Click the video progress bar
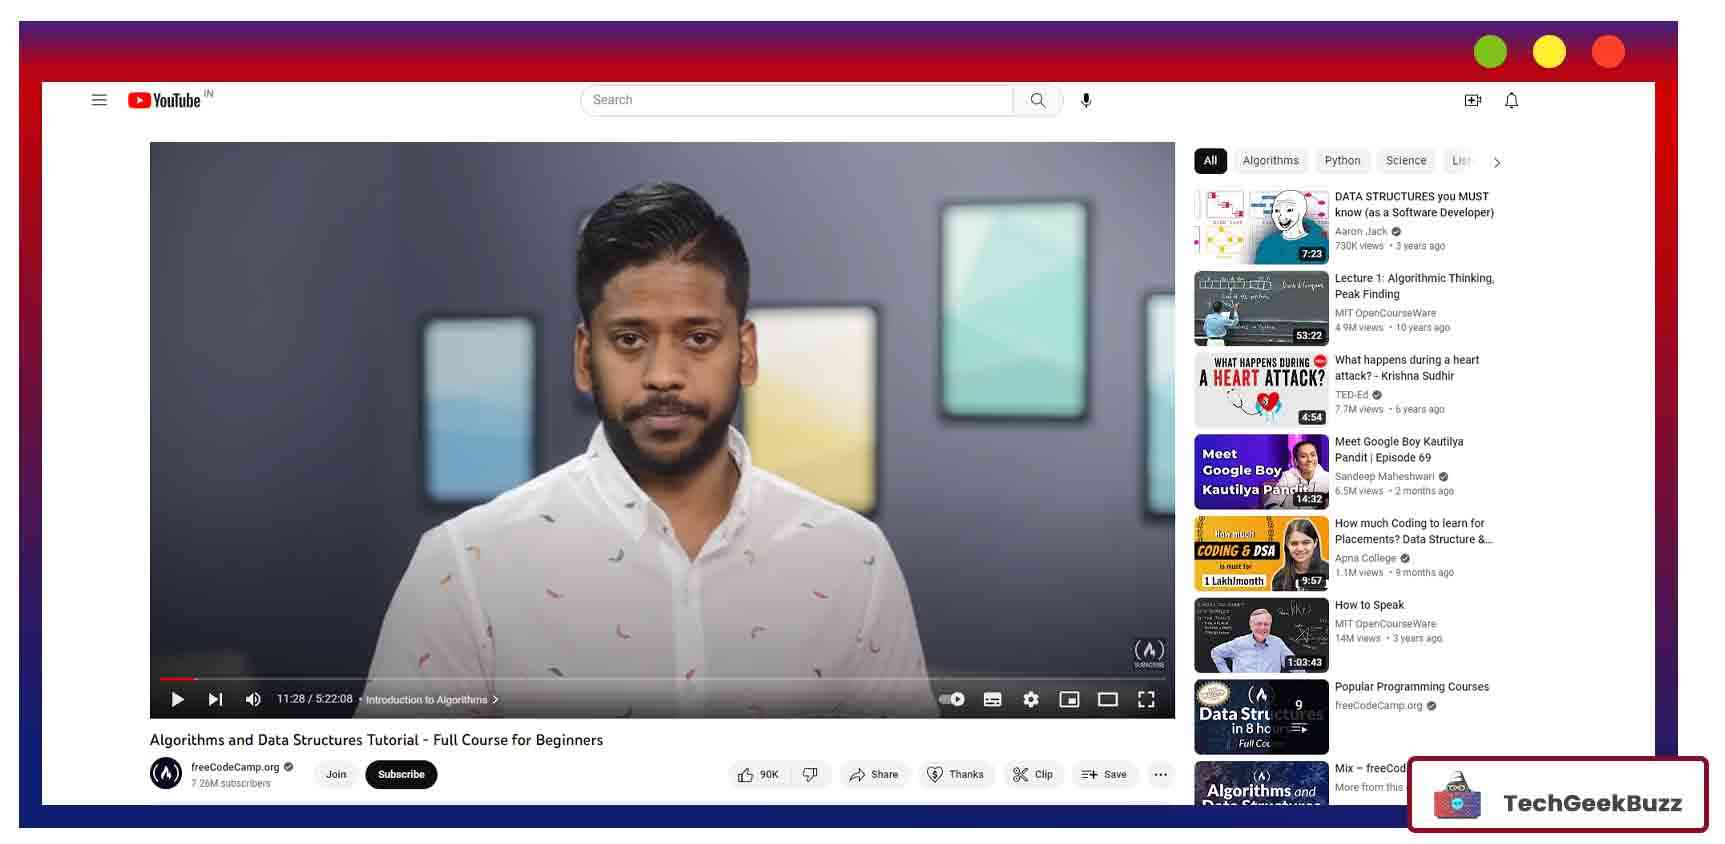Viewport: 1725px width, 844px height. click(x=660, y=679)
